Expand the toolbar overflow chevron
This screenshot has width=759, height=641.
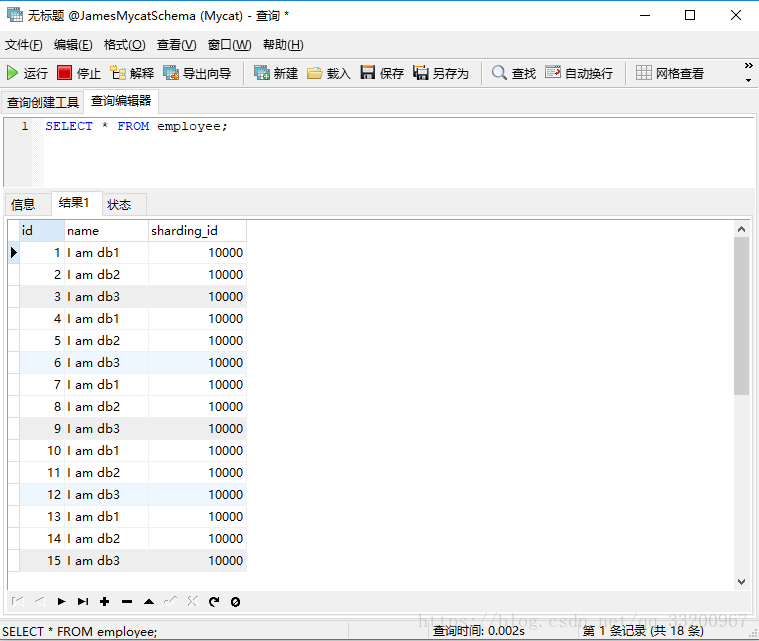(x=748, y=73)
